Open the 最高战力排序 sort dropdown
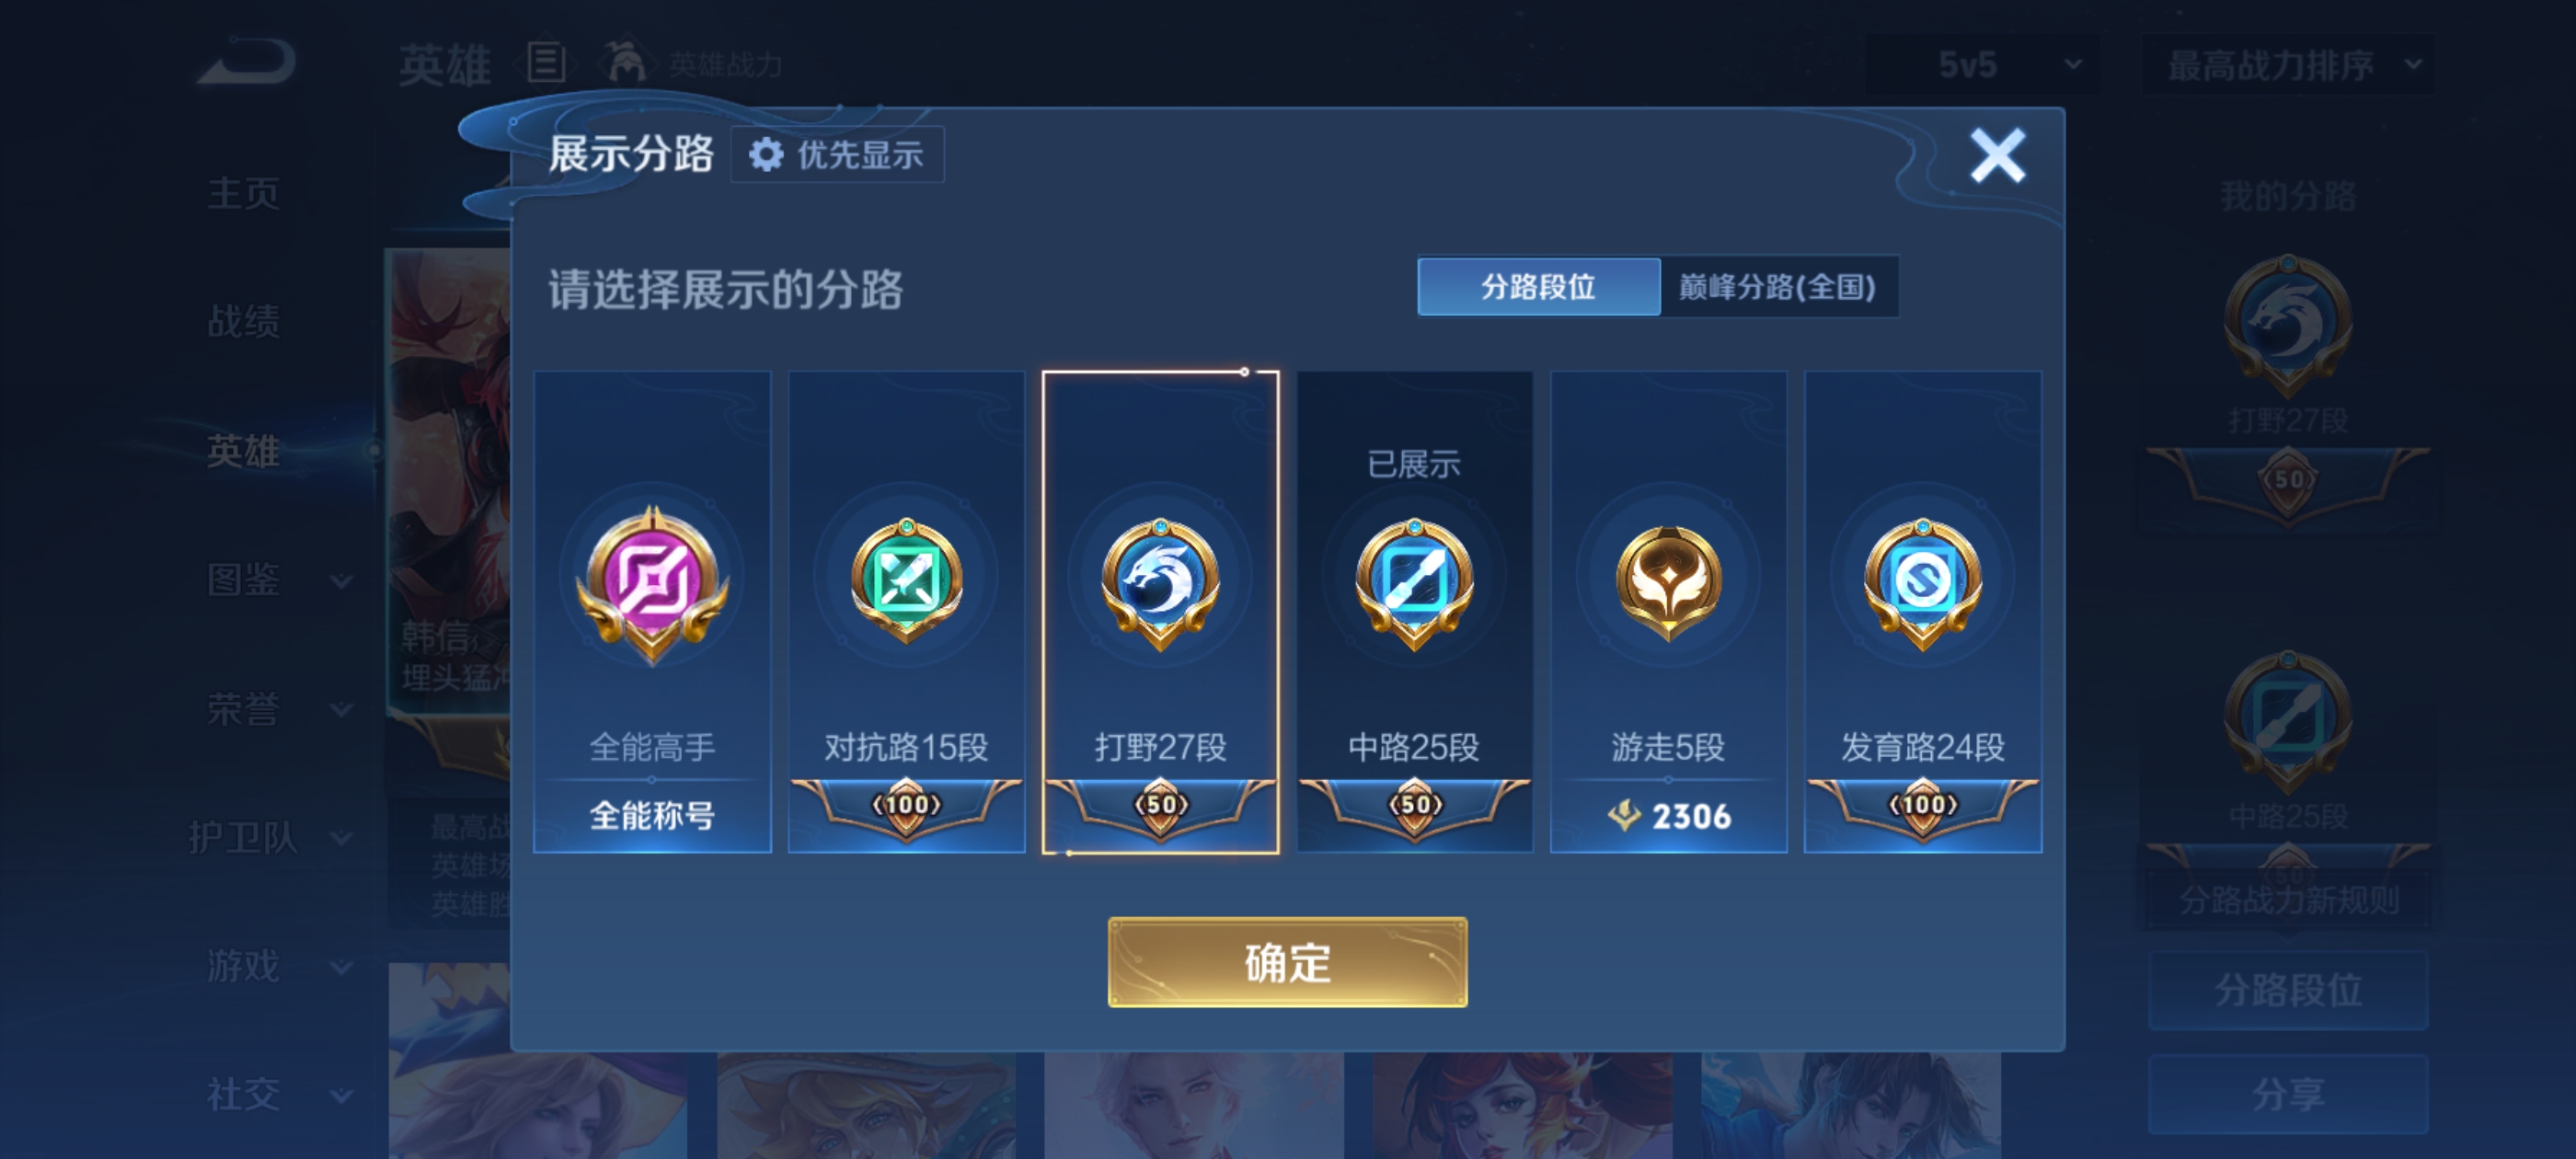The image size is (2576, 1159). point(2288,65)
